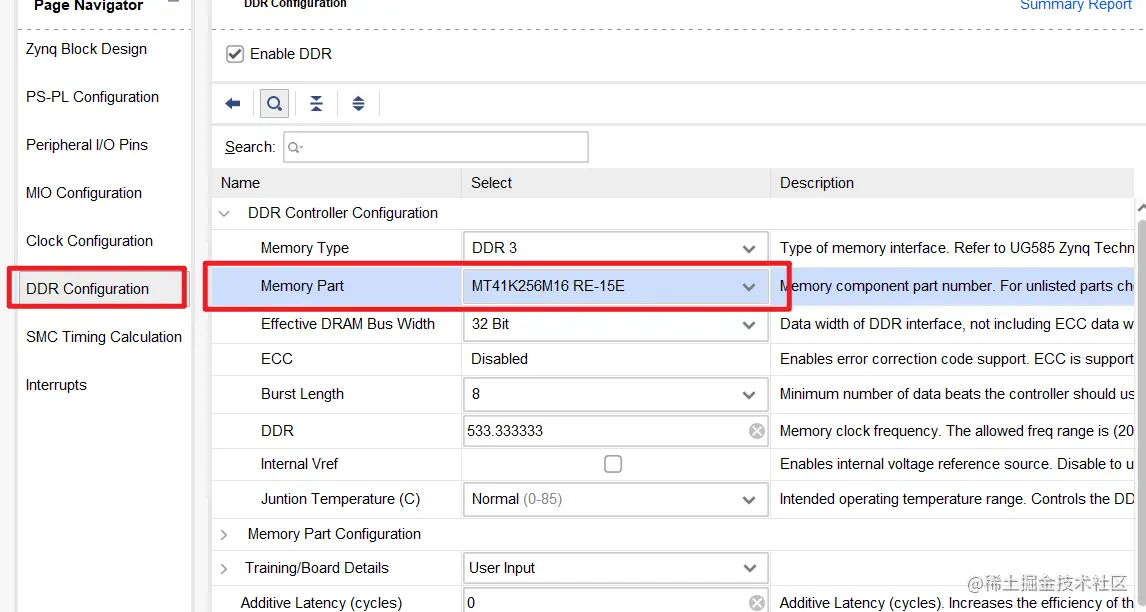1146x612 pixels.
Task: Open Peripheral I/O Pins page
Action: click(87, 145)
